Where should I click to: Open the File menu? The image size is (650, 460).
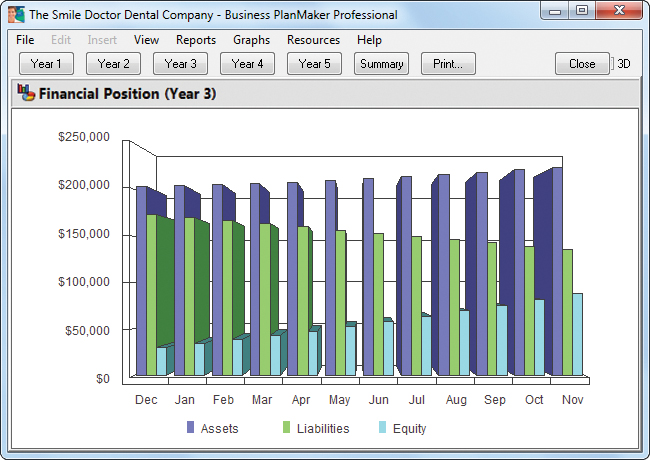(25, 40)
